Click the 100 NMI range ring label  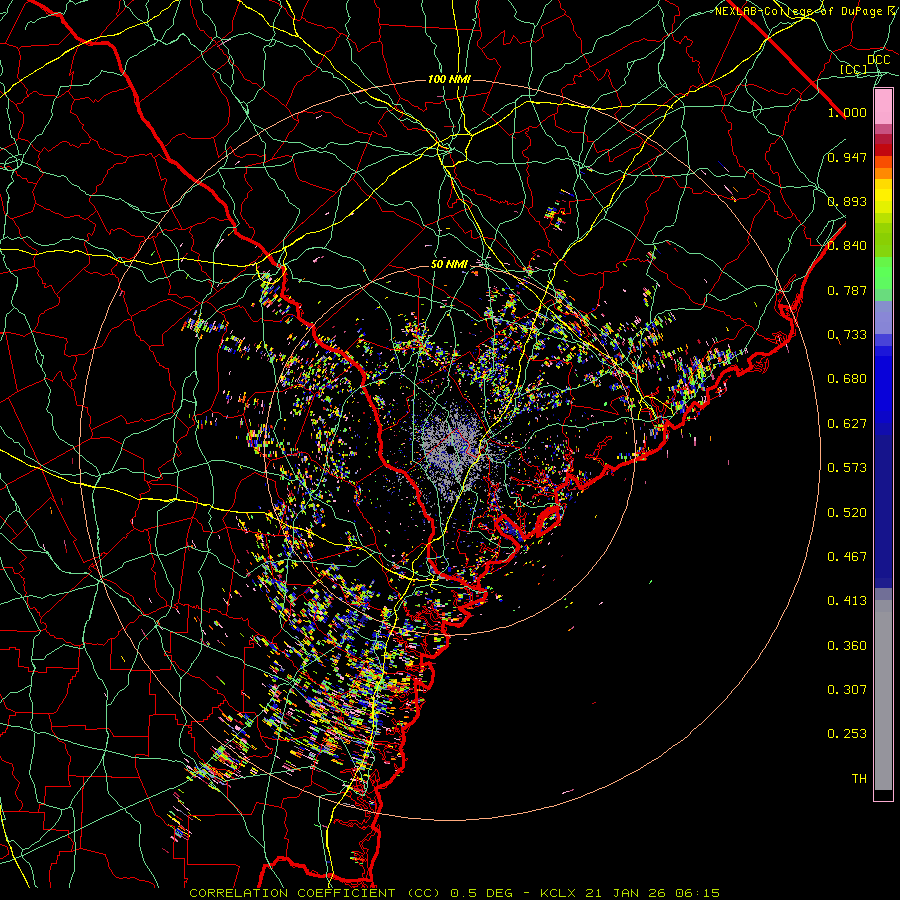click(449, 79)
